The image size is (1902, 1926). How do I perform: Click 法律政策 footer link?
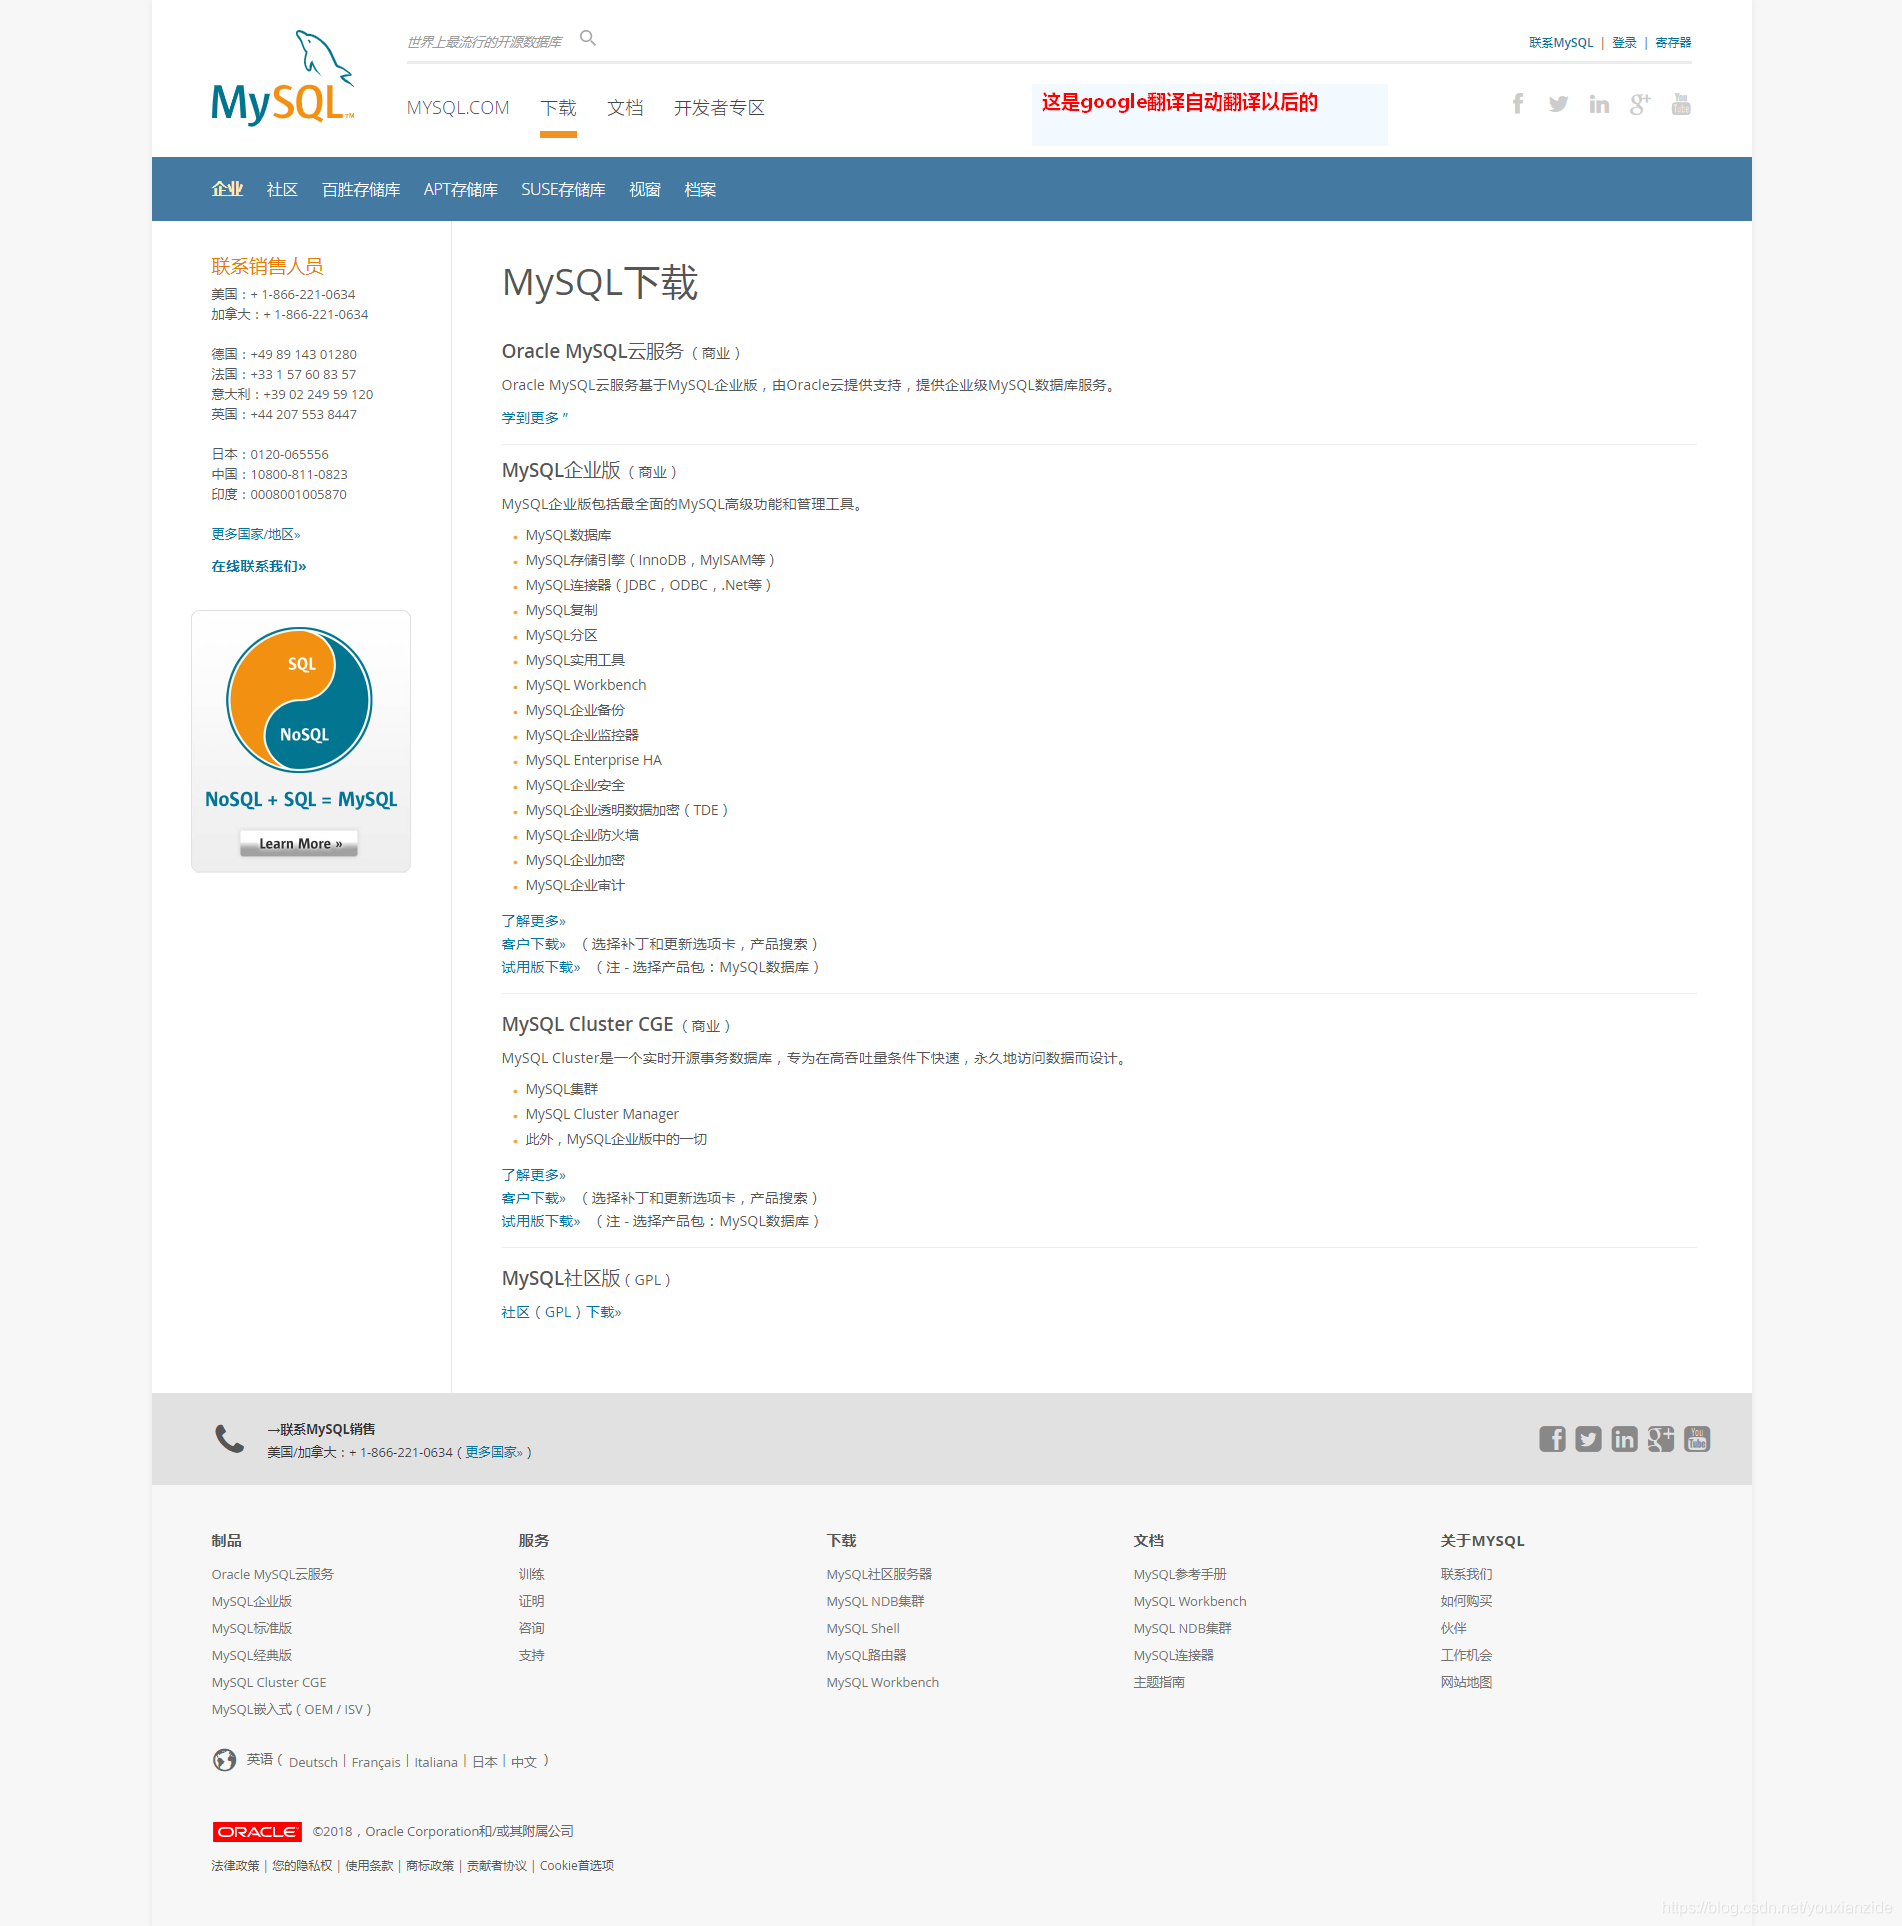click(x=235, y=1865)
